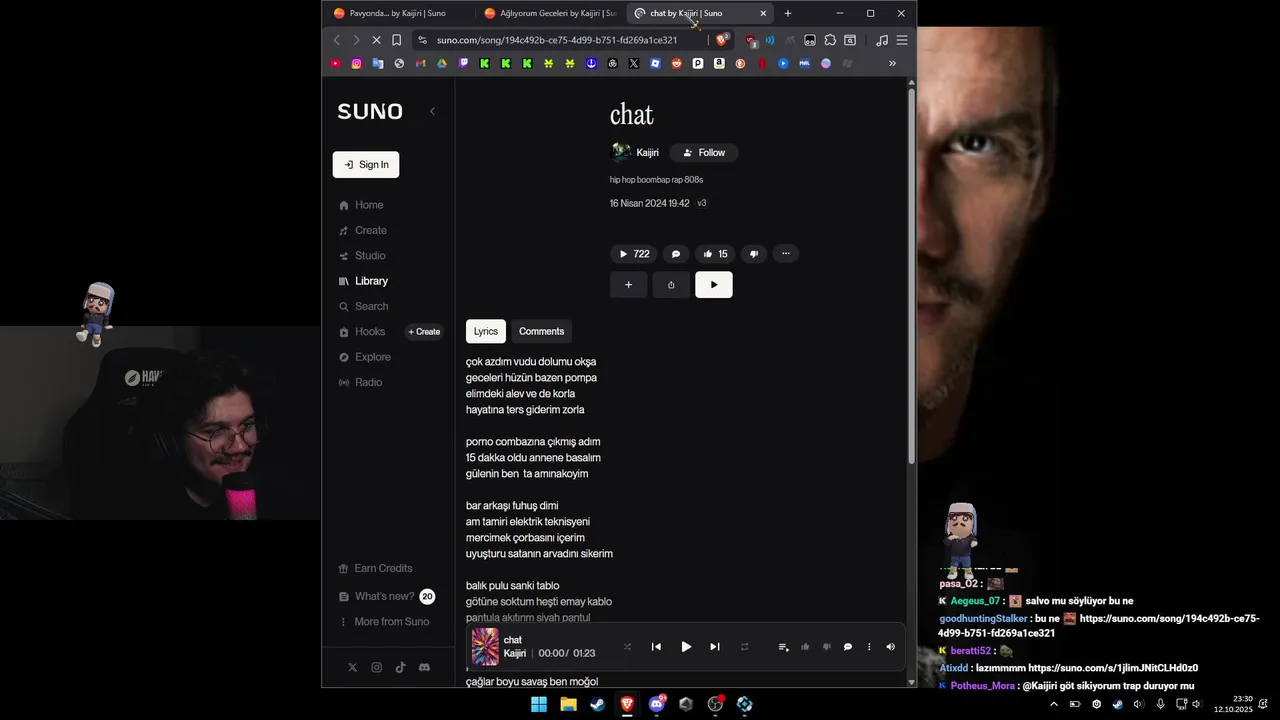Open Suno's TikTok icon

click(400, 667)
